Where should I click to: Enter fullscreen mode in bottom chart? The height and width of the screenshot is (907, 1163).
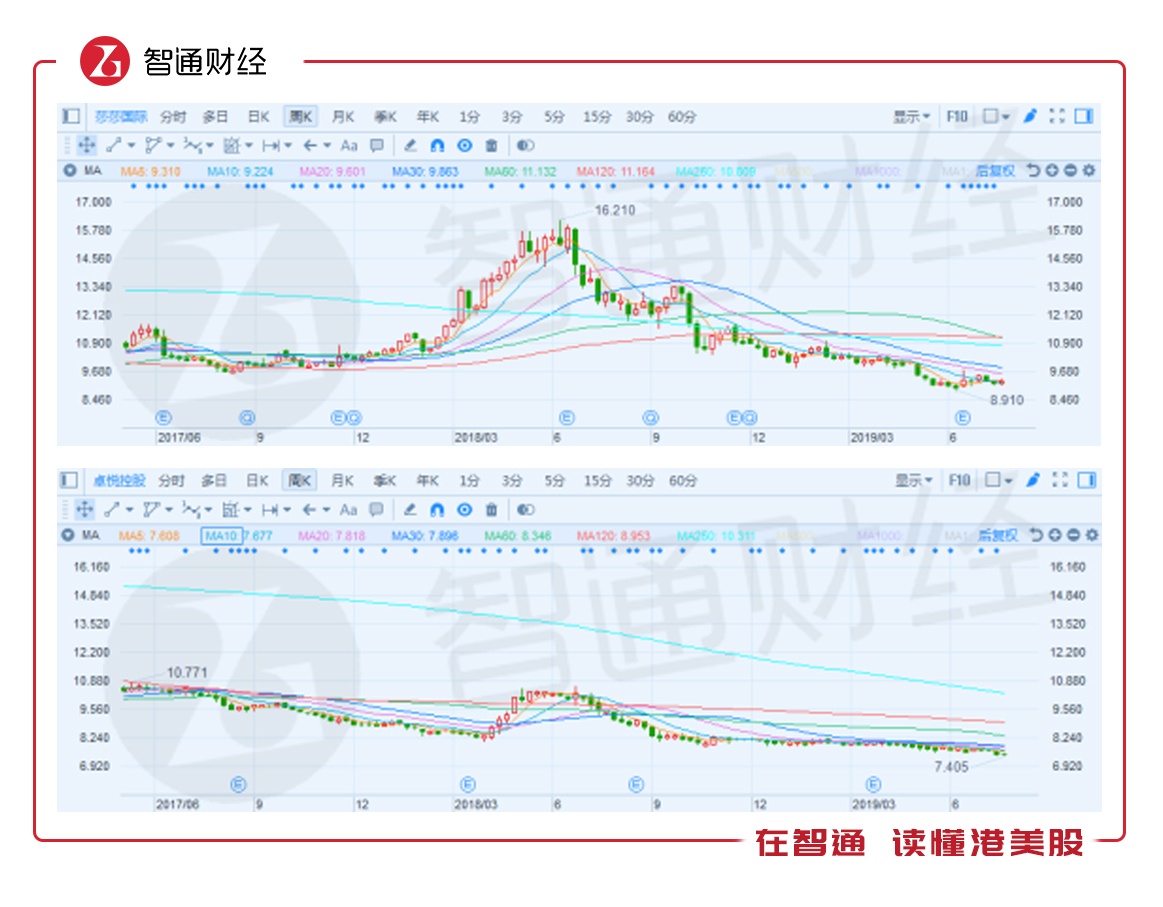click(x=1060, y=481)
